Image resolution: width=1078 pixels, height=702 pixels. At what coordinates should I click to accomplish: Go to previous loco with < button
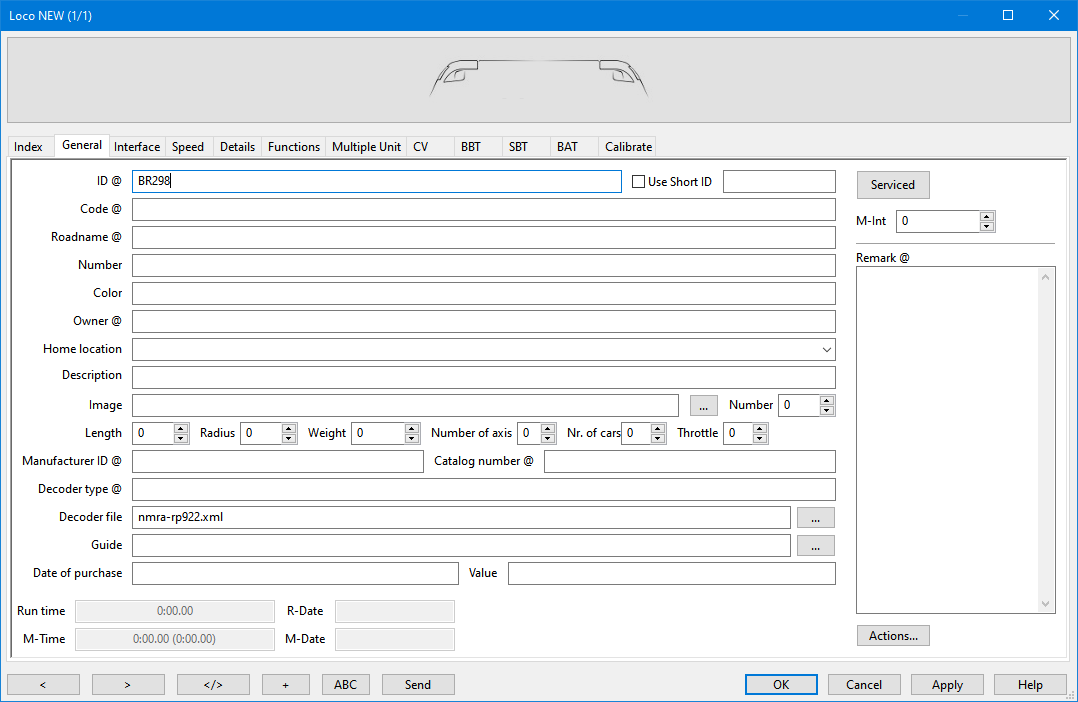click(43, 685)
